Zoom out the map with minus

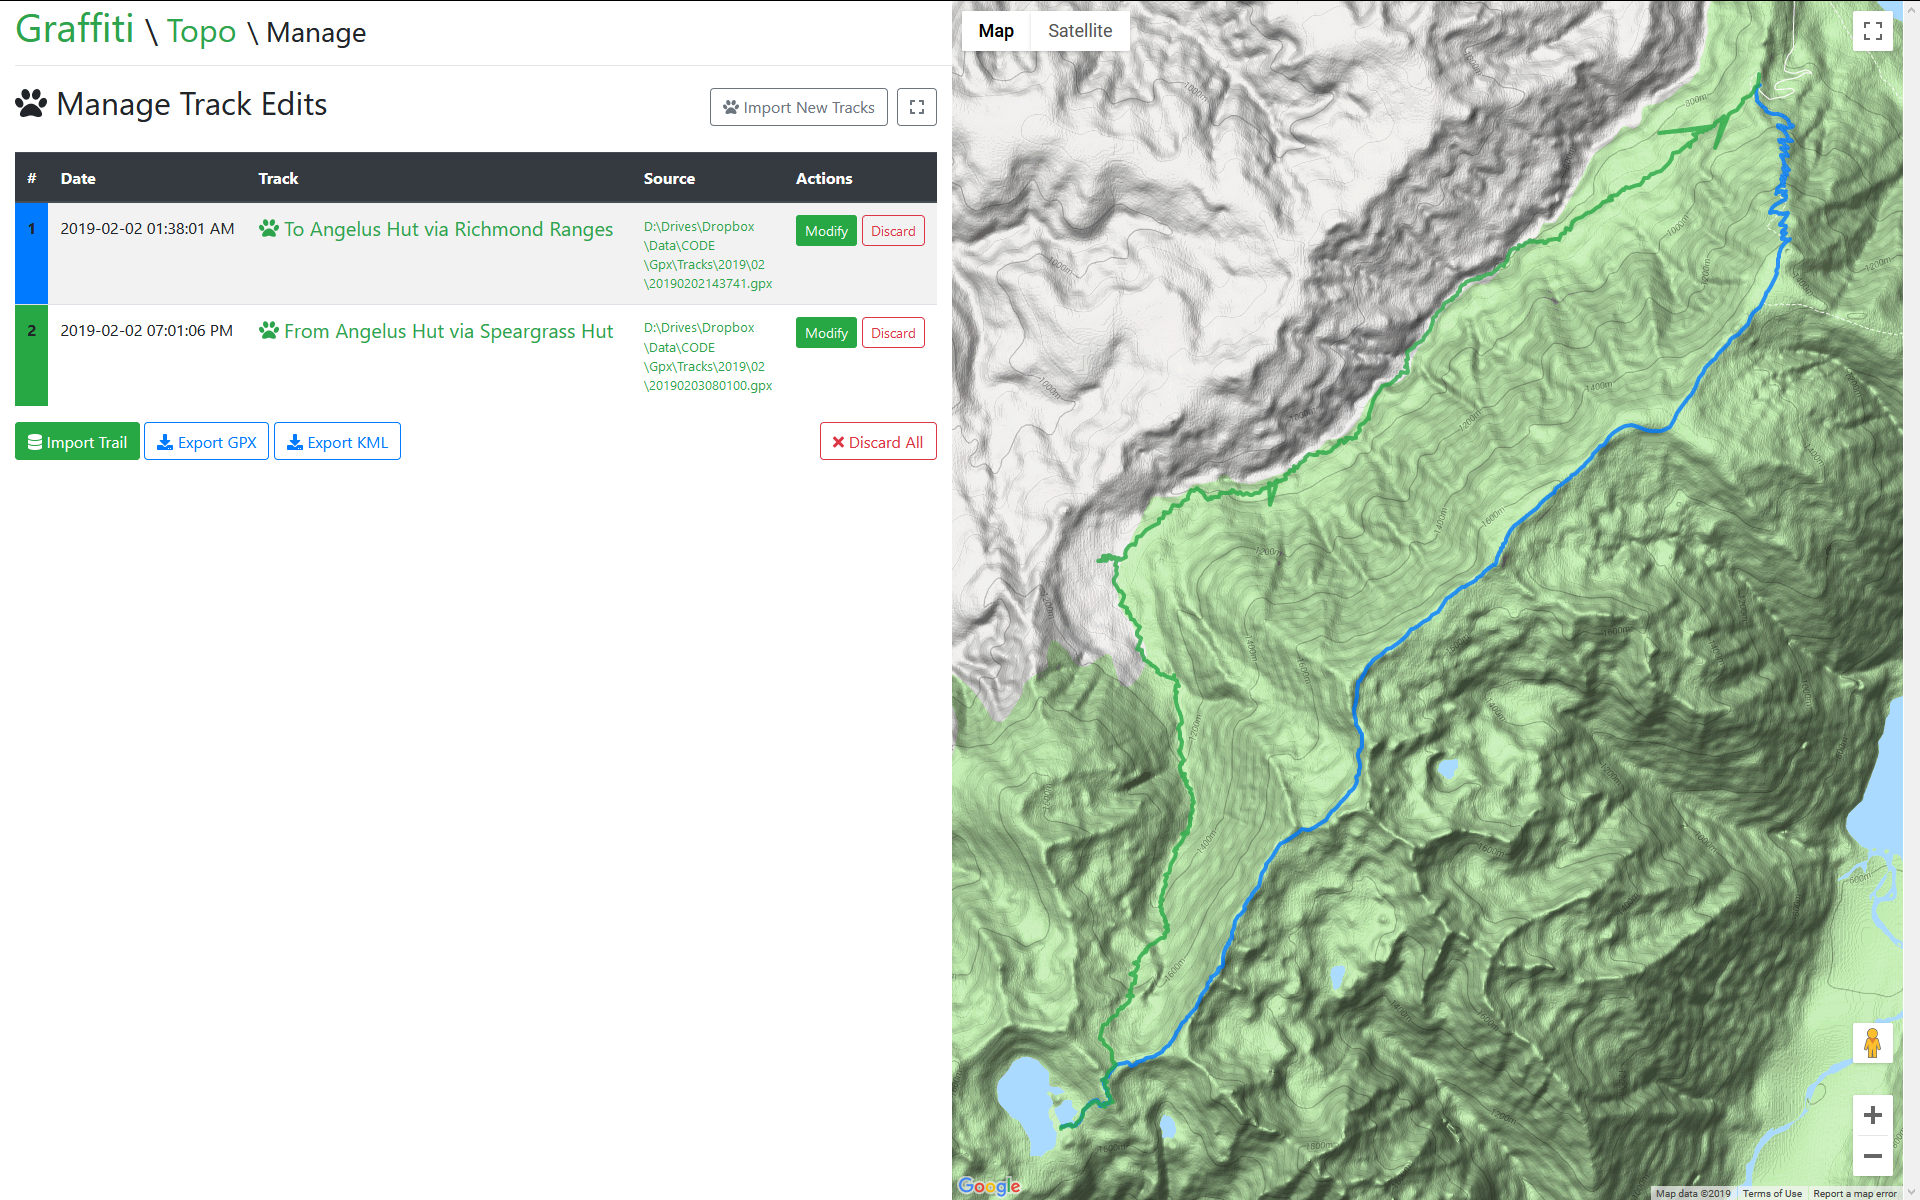tap(1872, 1156)
